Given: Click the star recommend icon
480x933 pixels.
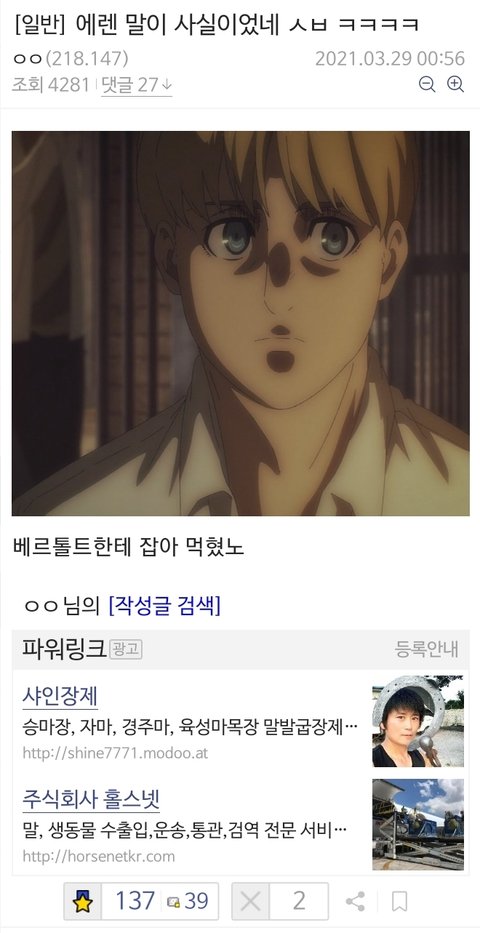Looking at the screenshot, I should 83,901.
